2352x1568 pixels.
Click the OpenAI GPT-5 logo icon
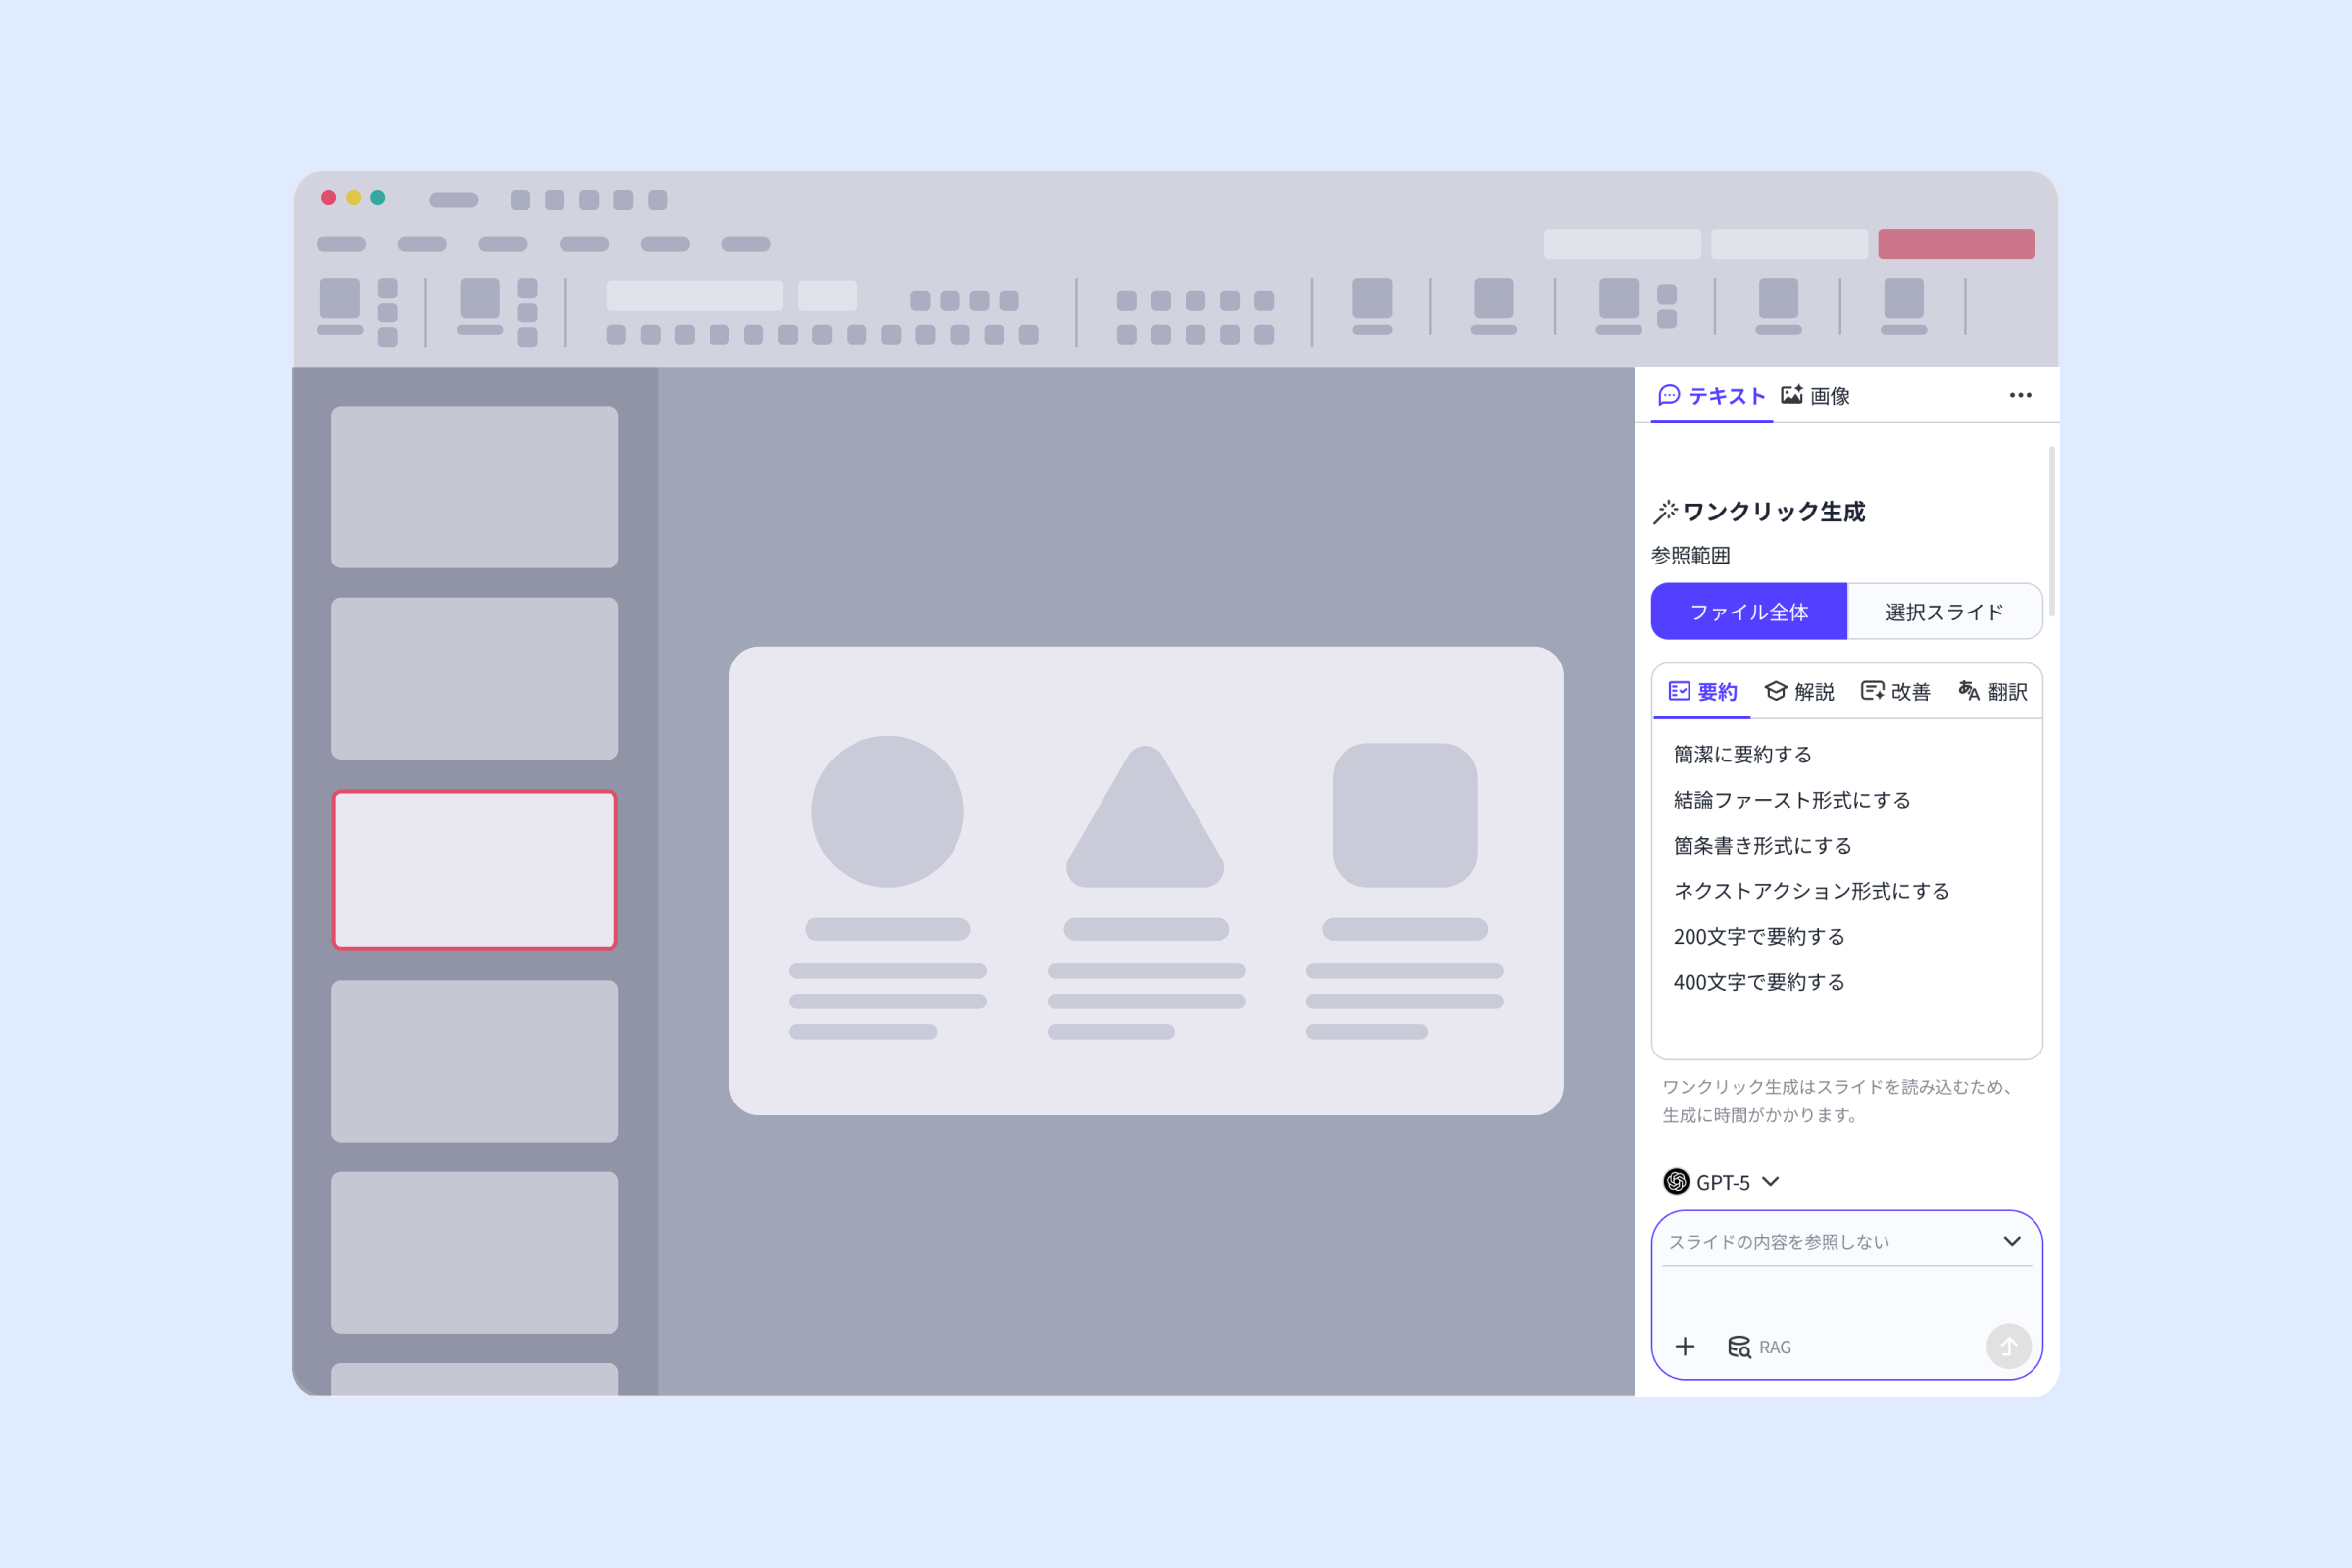pyautogui.click(x=1676, y=1181)
